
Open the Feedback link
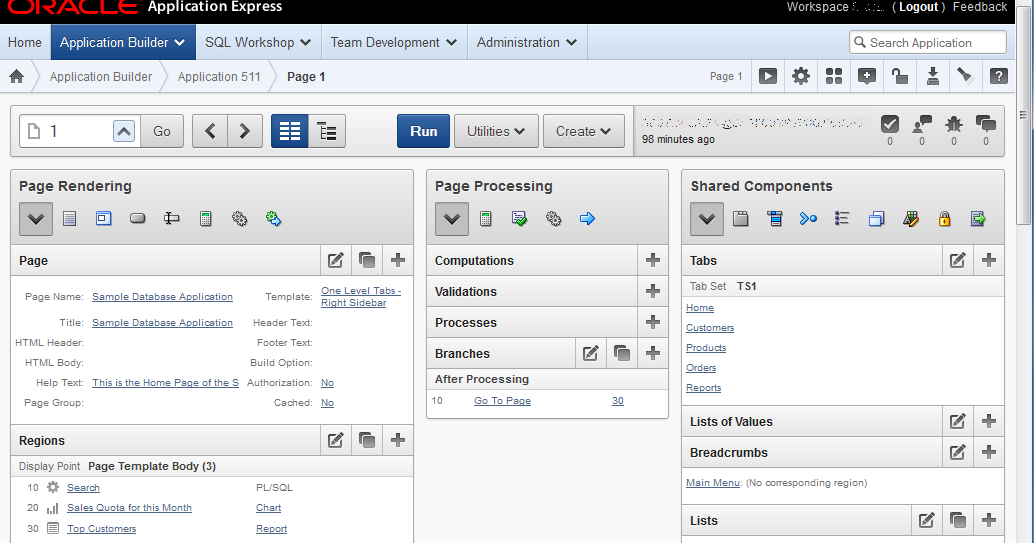[x=980, y=7]
